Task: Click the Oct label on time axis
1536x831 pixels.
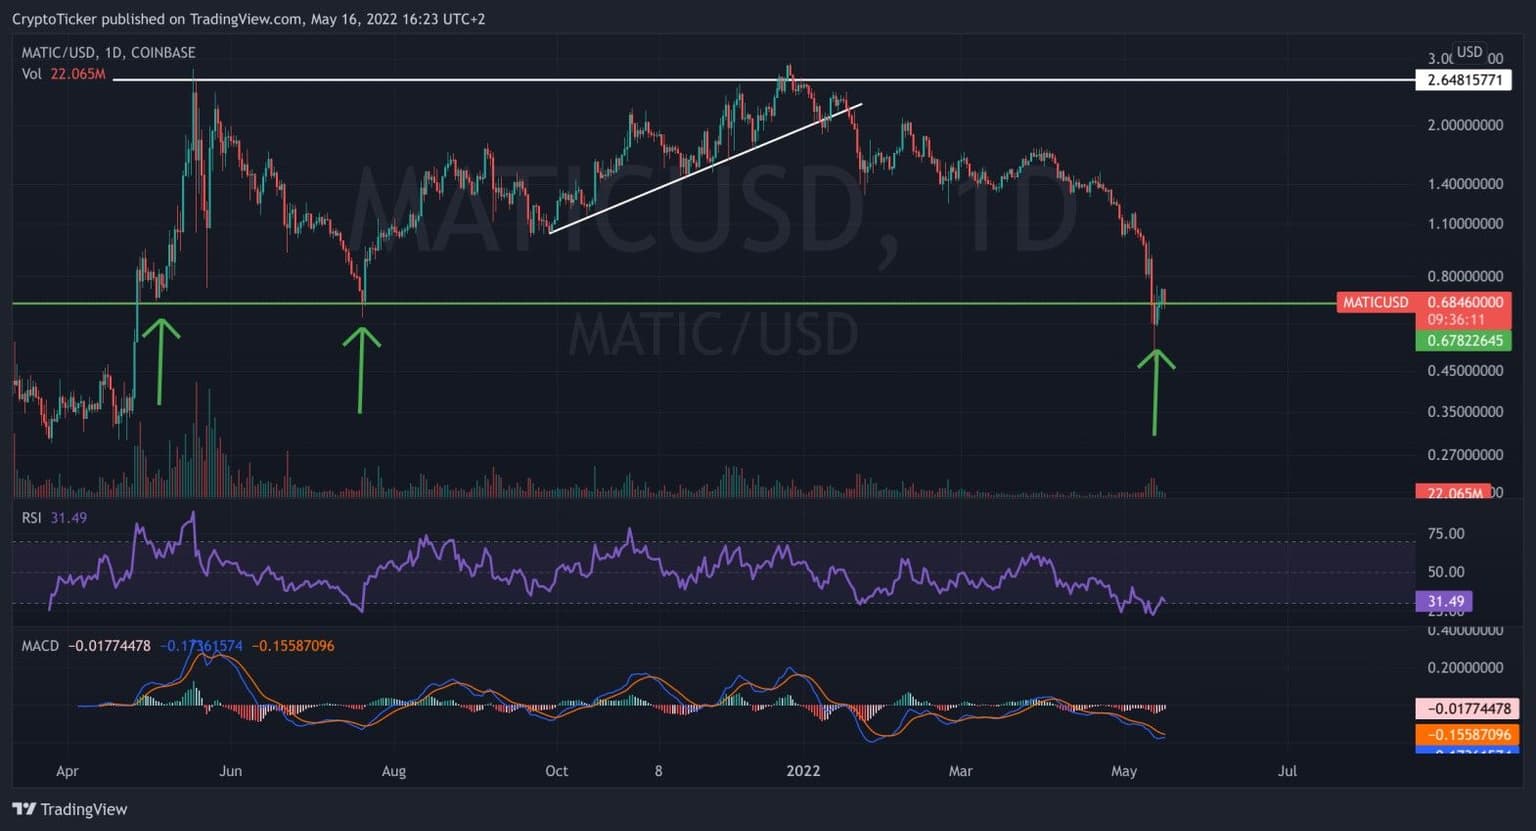Action: [x=556, y=771]
